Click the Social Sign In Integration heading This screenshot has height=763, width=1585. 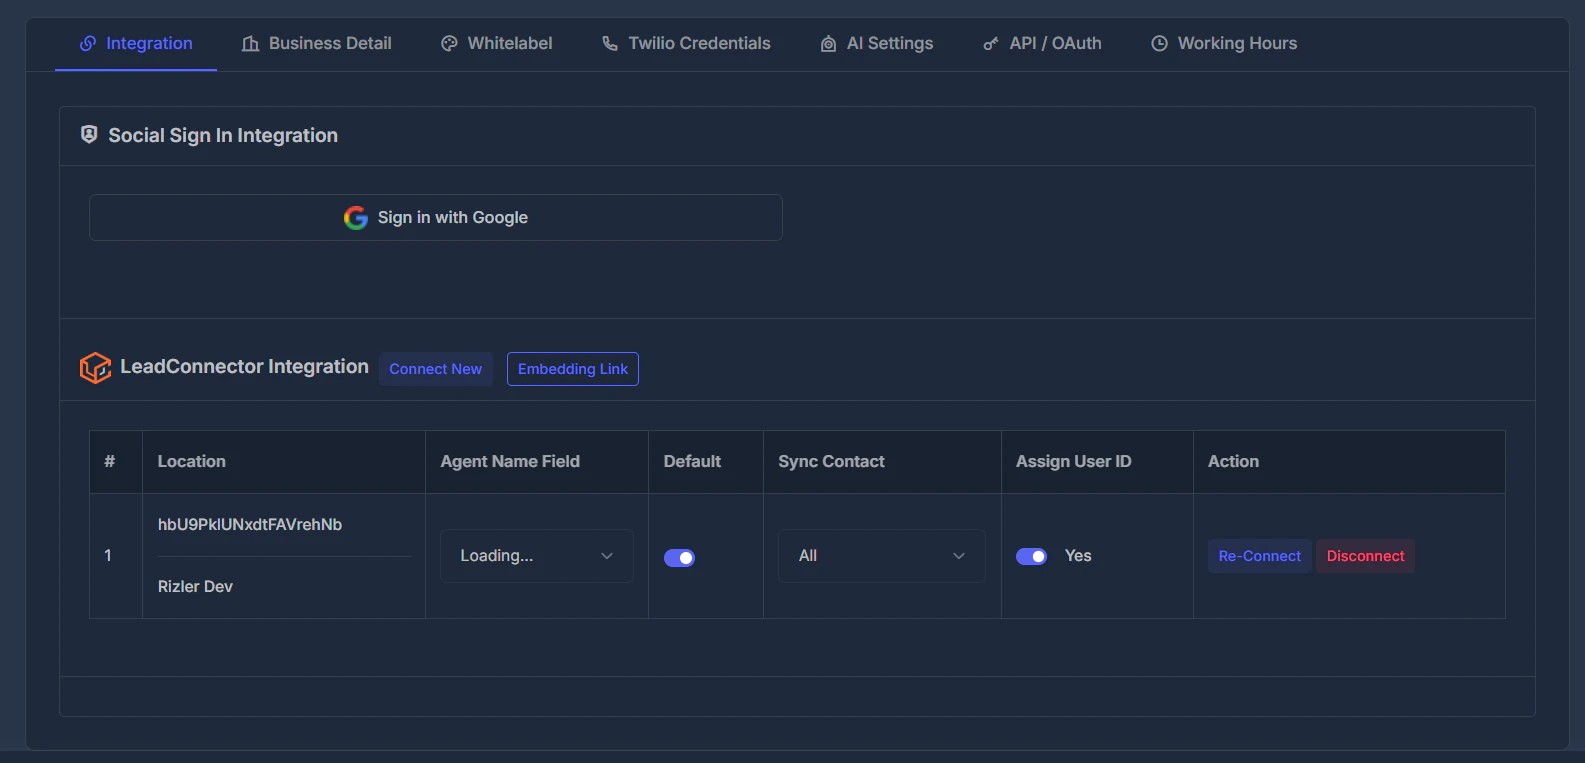pos(223,135)
